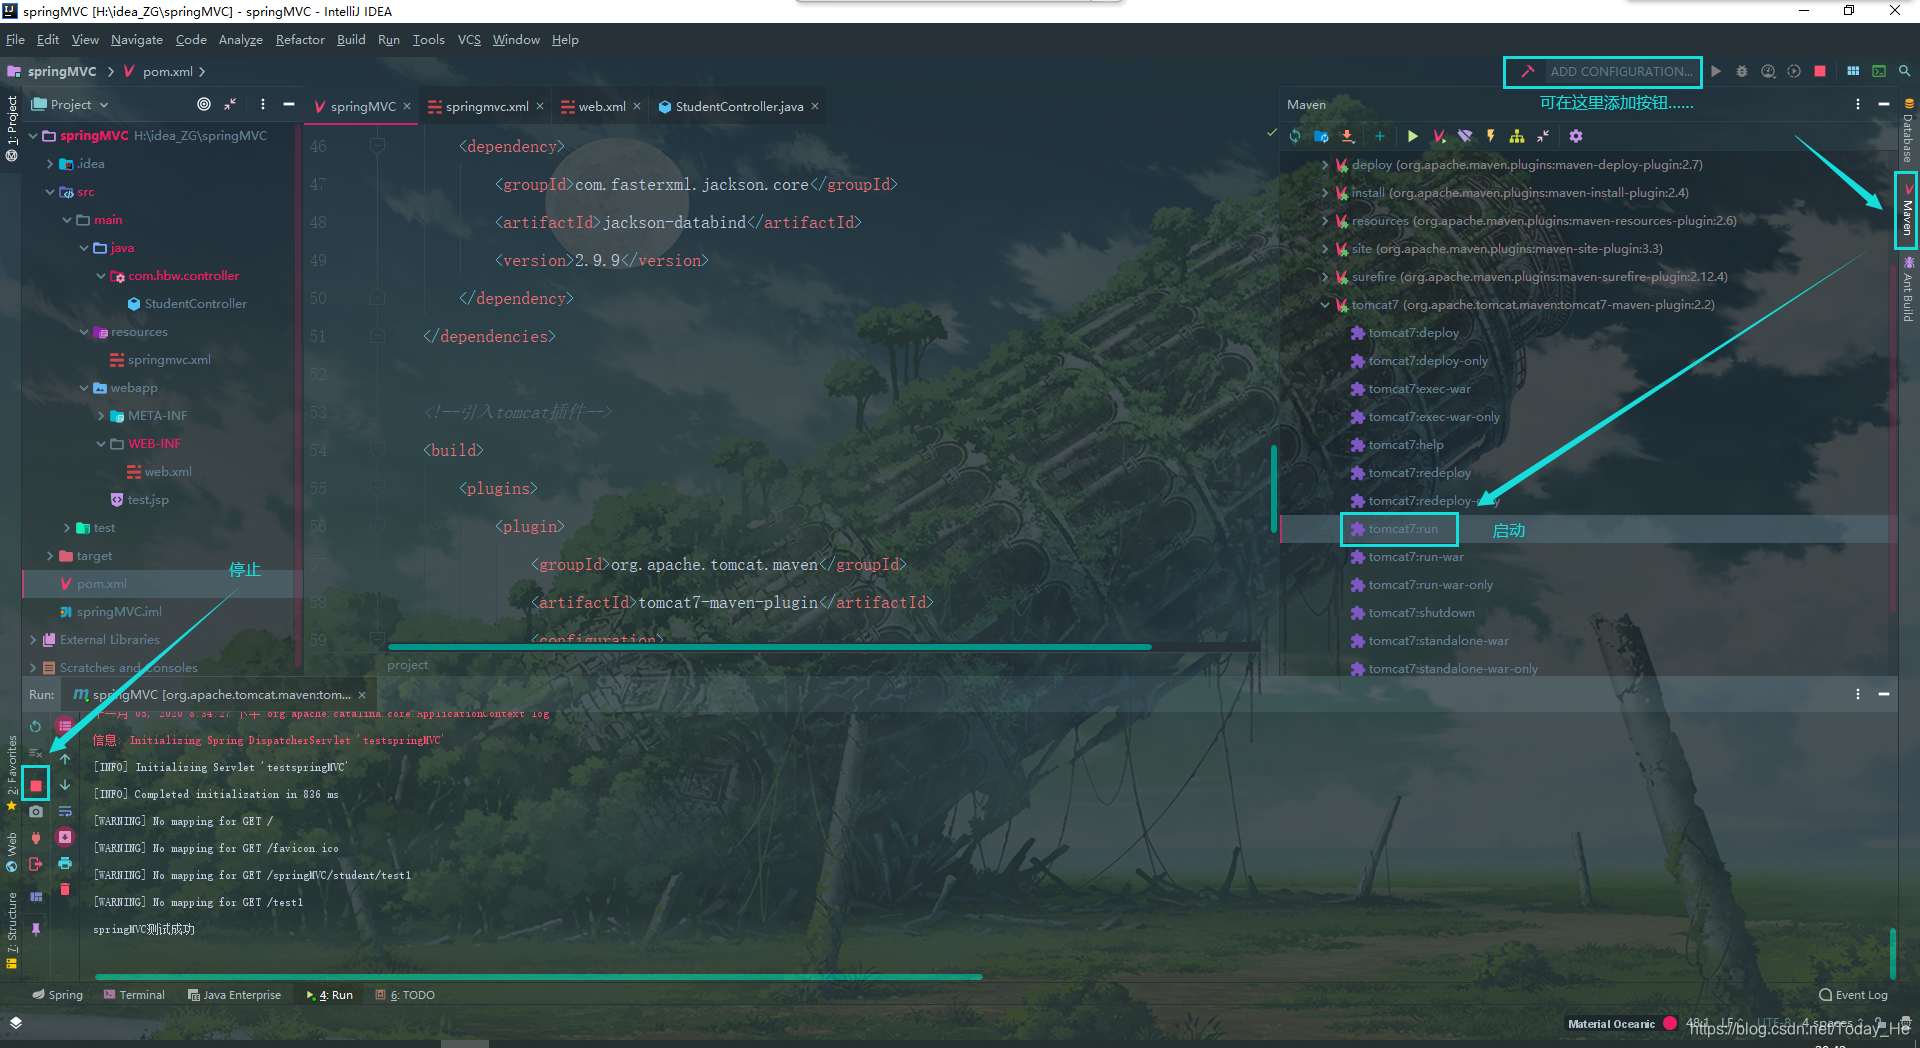Toggle the Maven side tool window button
This screenshot has height=1048, width=1920.
coord(1907,210)
